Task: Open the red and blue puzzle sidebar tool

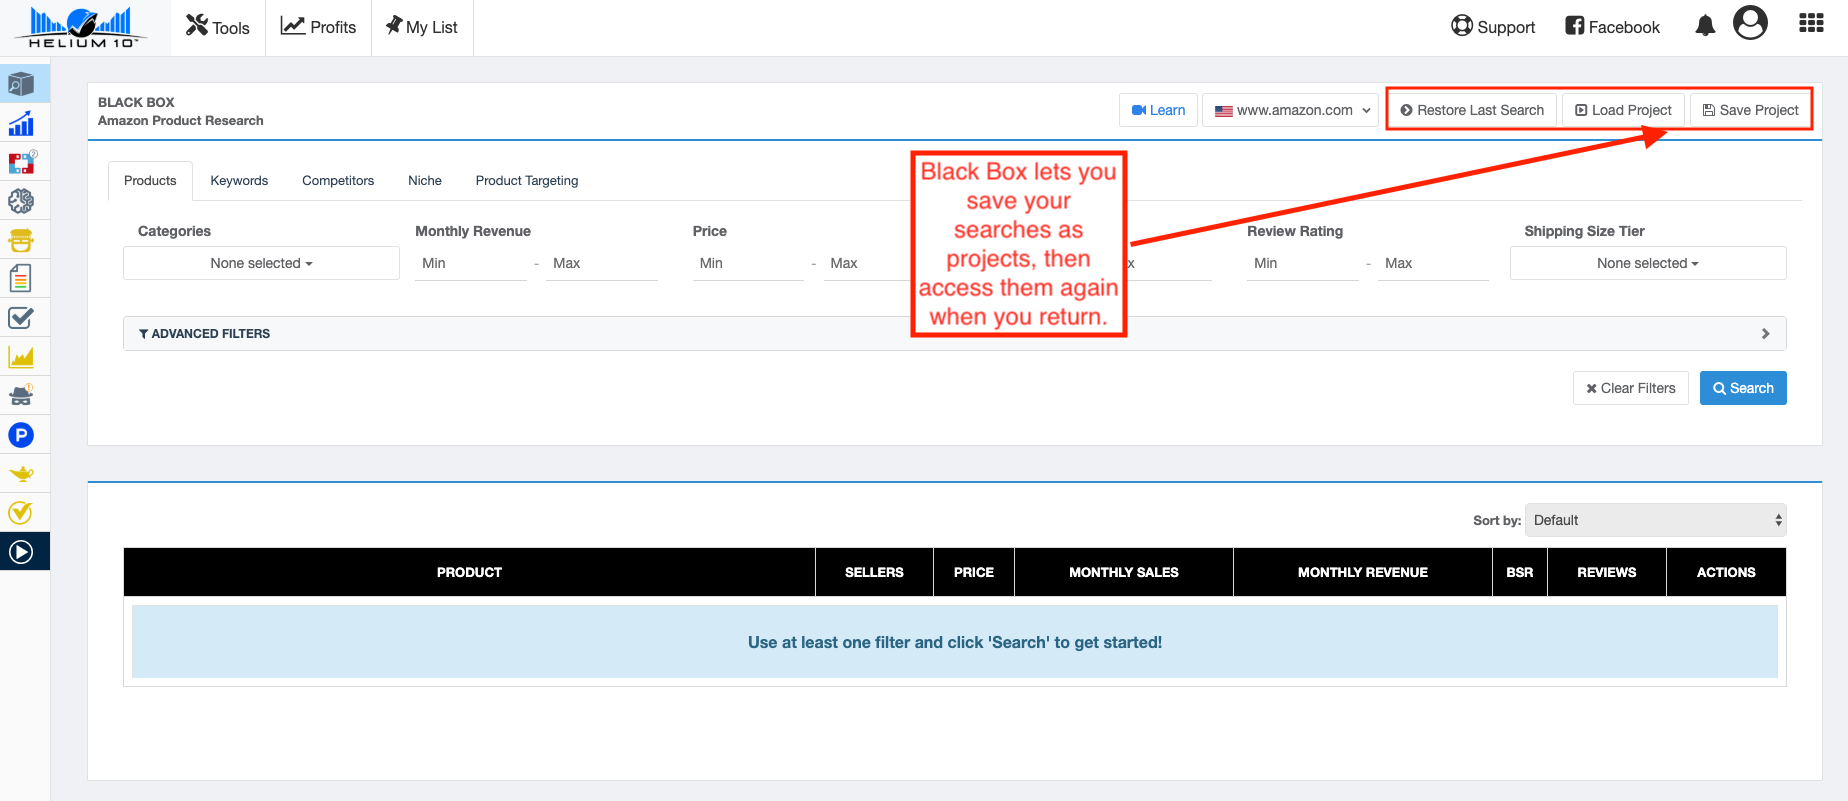Action: point(22,162)
